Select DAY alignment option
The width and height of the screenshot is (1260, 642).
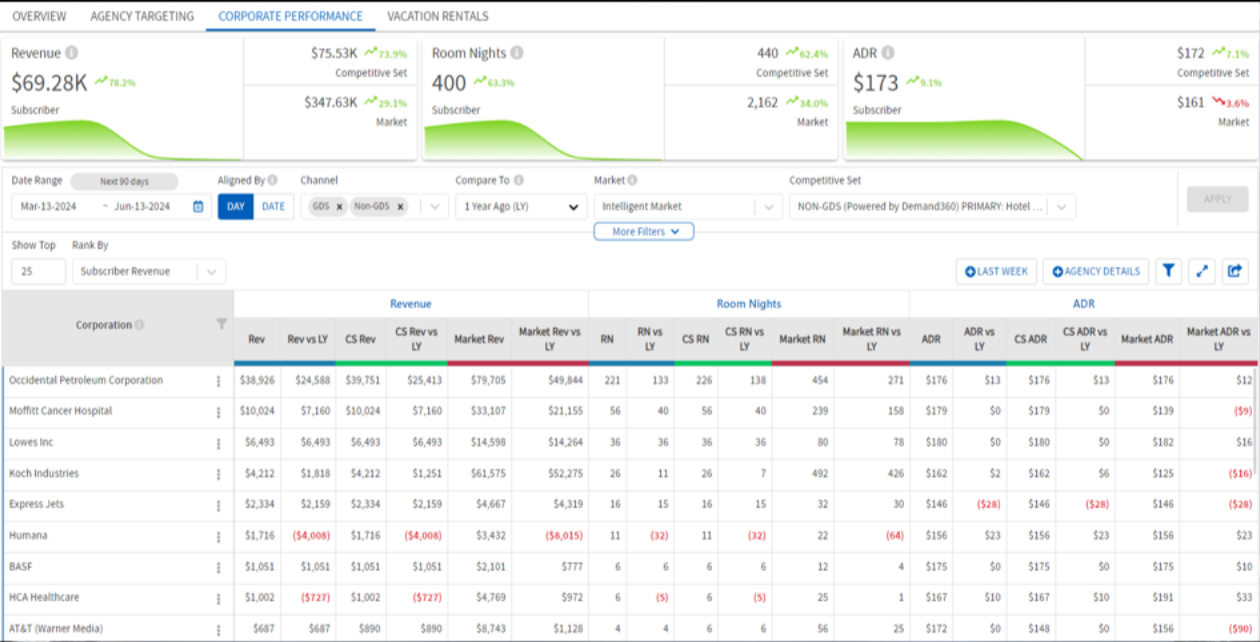235,207
